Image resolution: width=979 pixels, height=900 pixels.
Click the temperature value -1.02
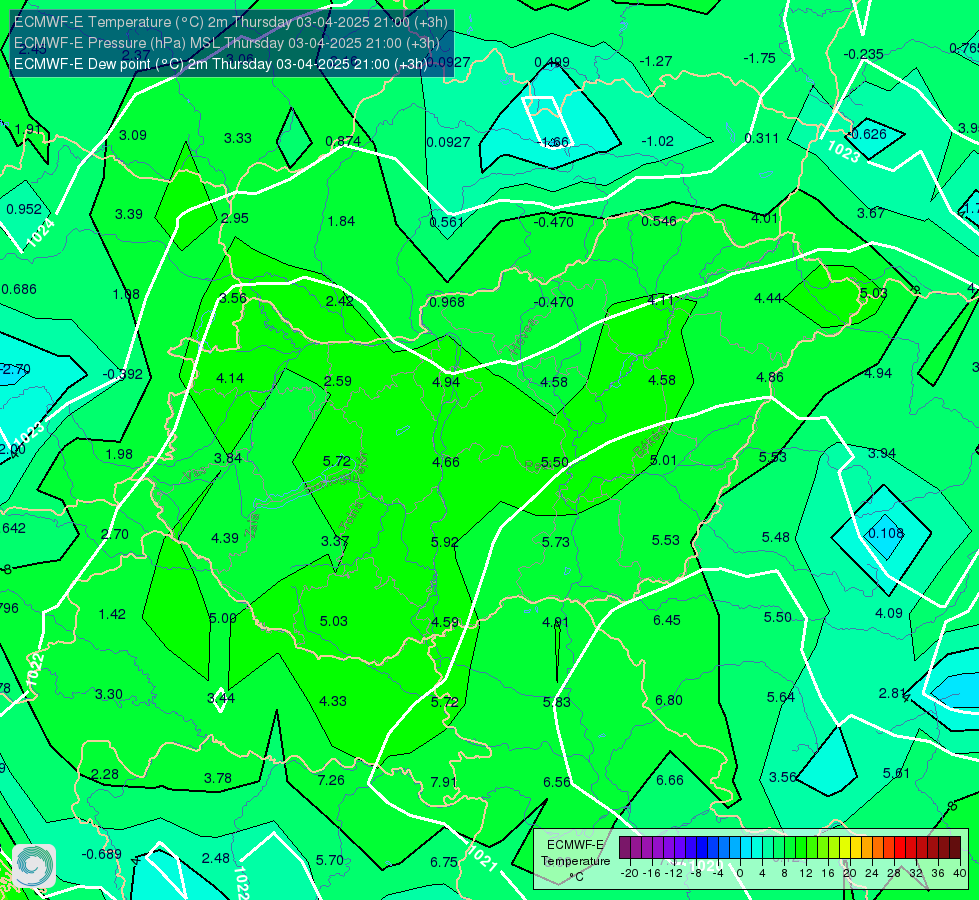pos(657,141)
